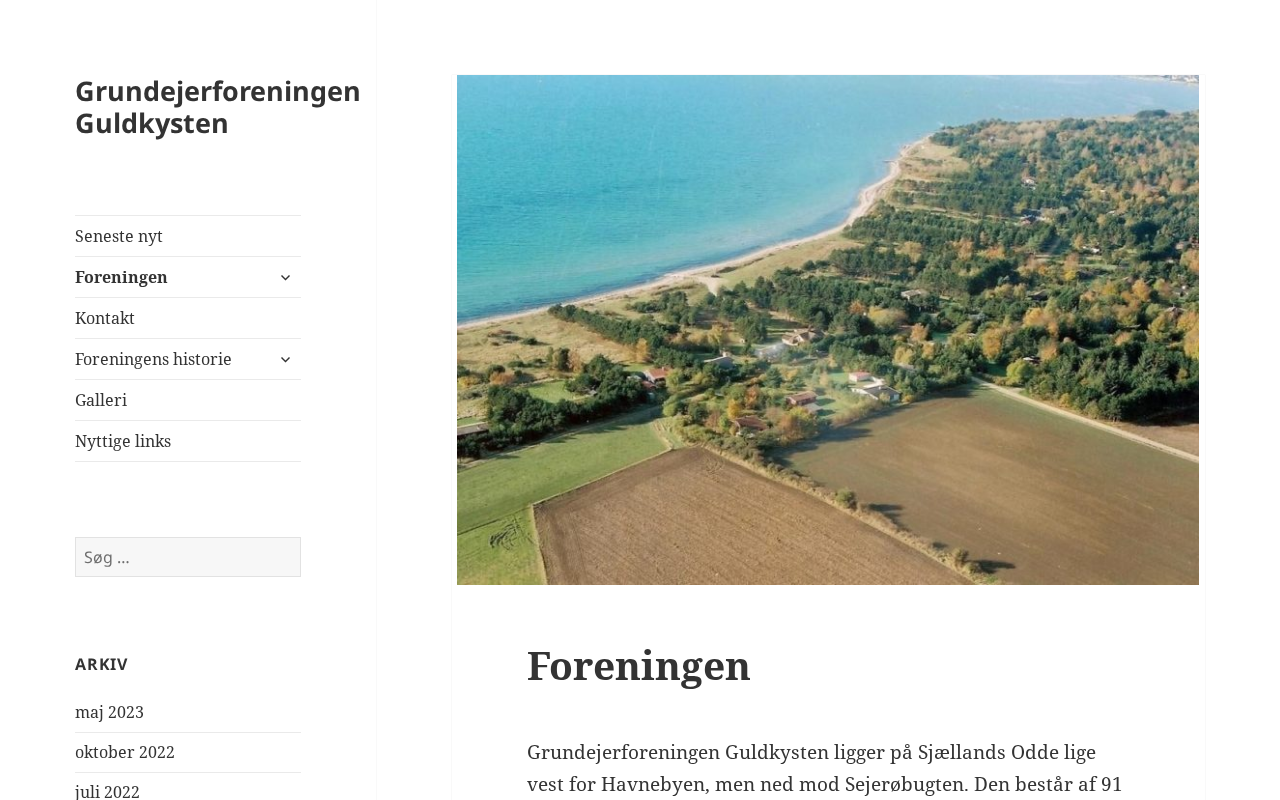Open the Seneste nyt menu item
This screenshot has height=800, width=1280.
(119, 236)
